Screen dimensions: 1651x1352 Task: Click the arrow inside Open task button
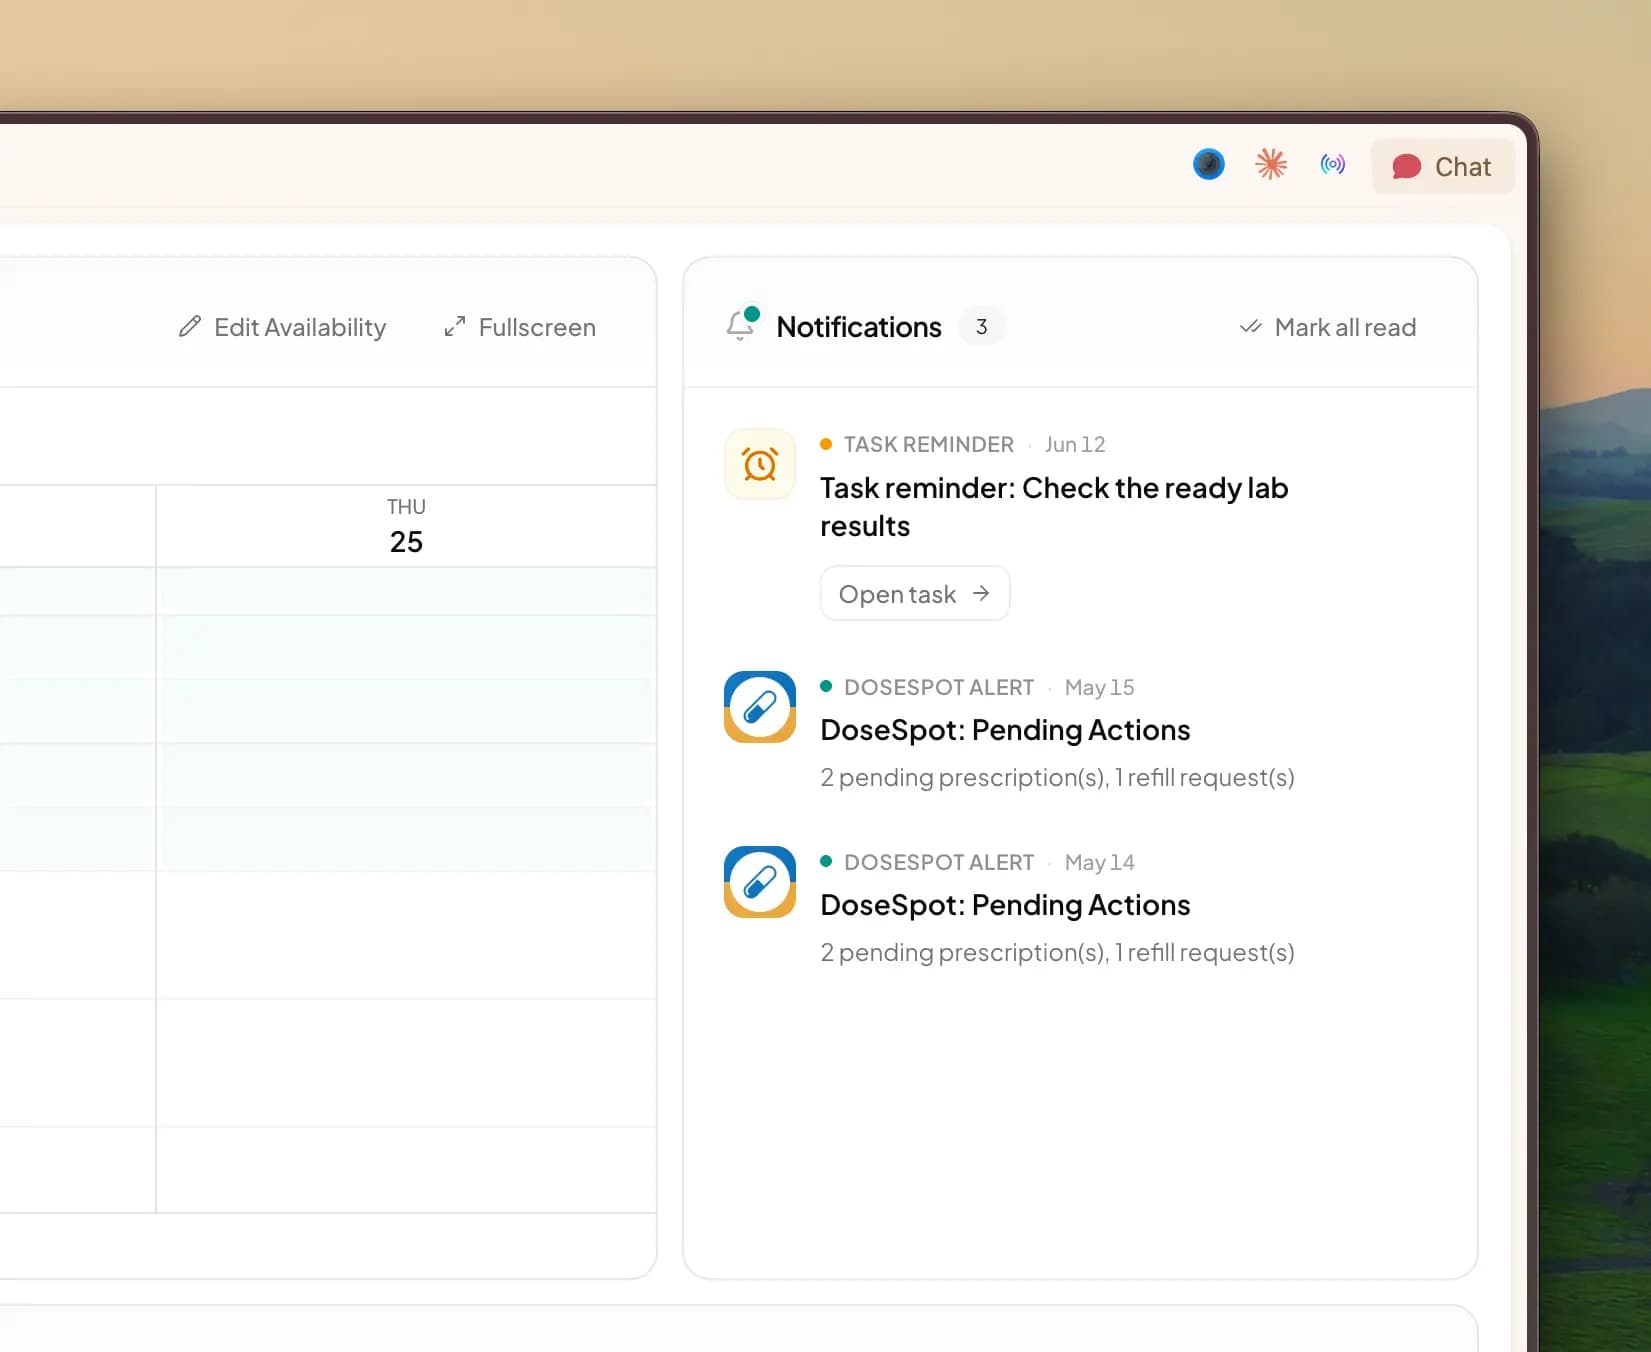point(981,594)
